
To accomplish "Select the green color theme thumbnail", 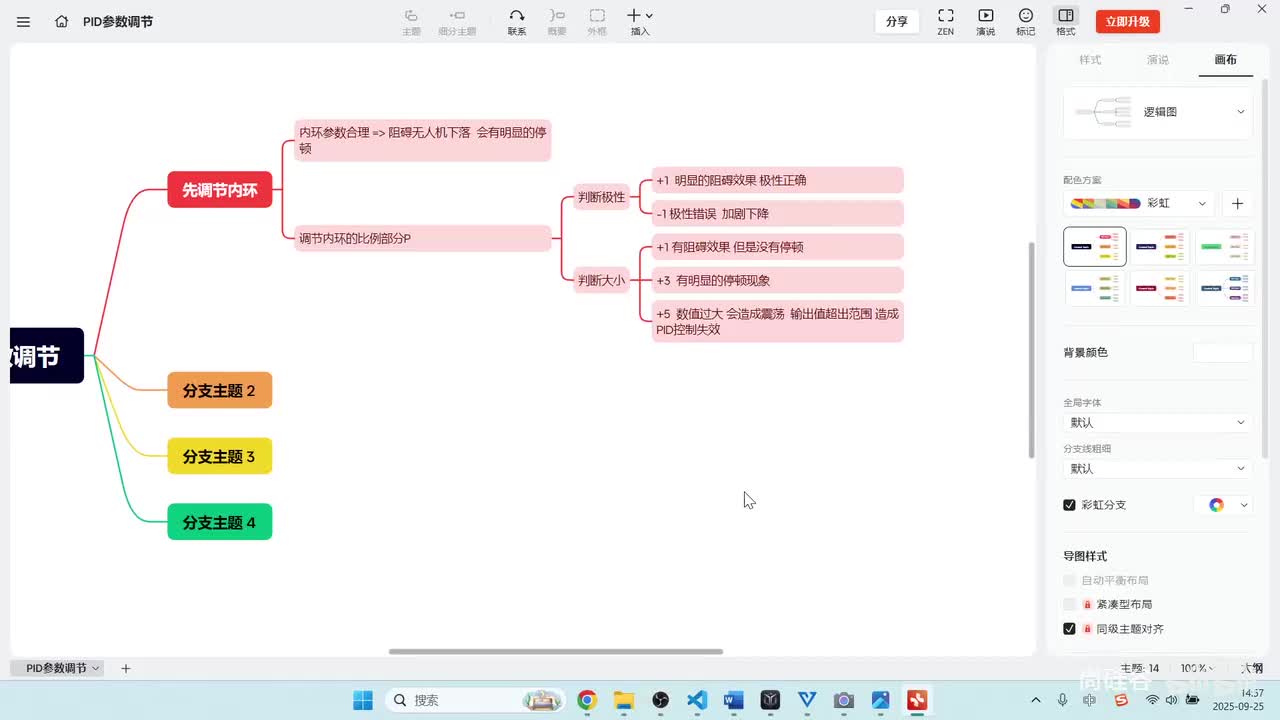I will pos(1225,246).
